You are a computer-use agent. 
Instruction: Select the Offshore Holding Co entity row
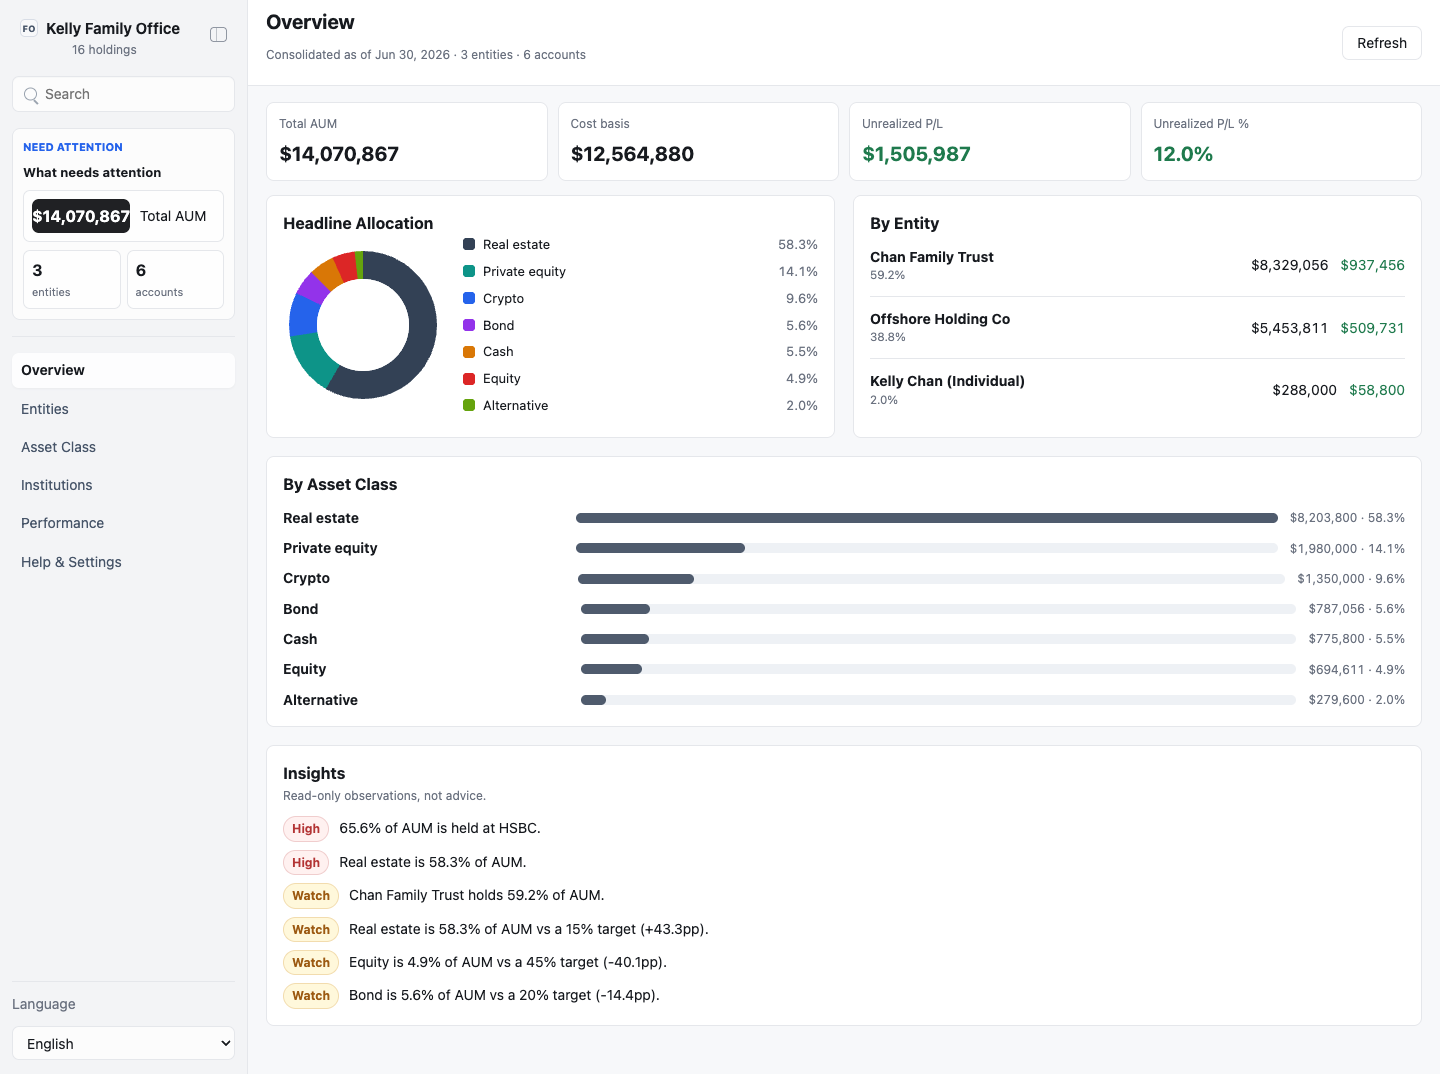point(1137,328)
